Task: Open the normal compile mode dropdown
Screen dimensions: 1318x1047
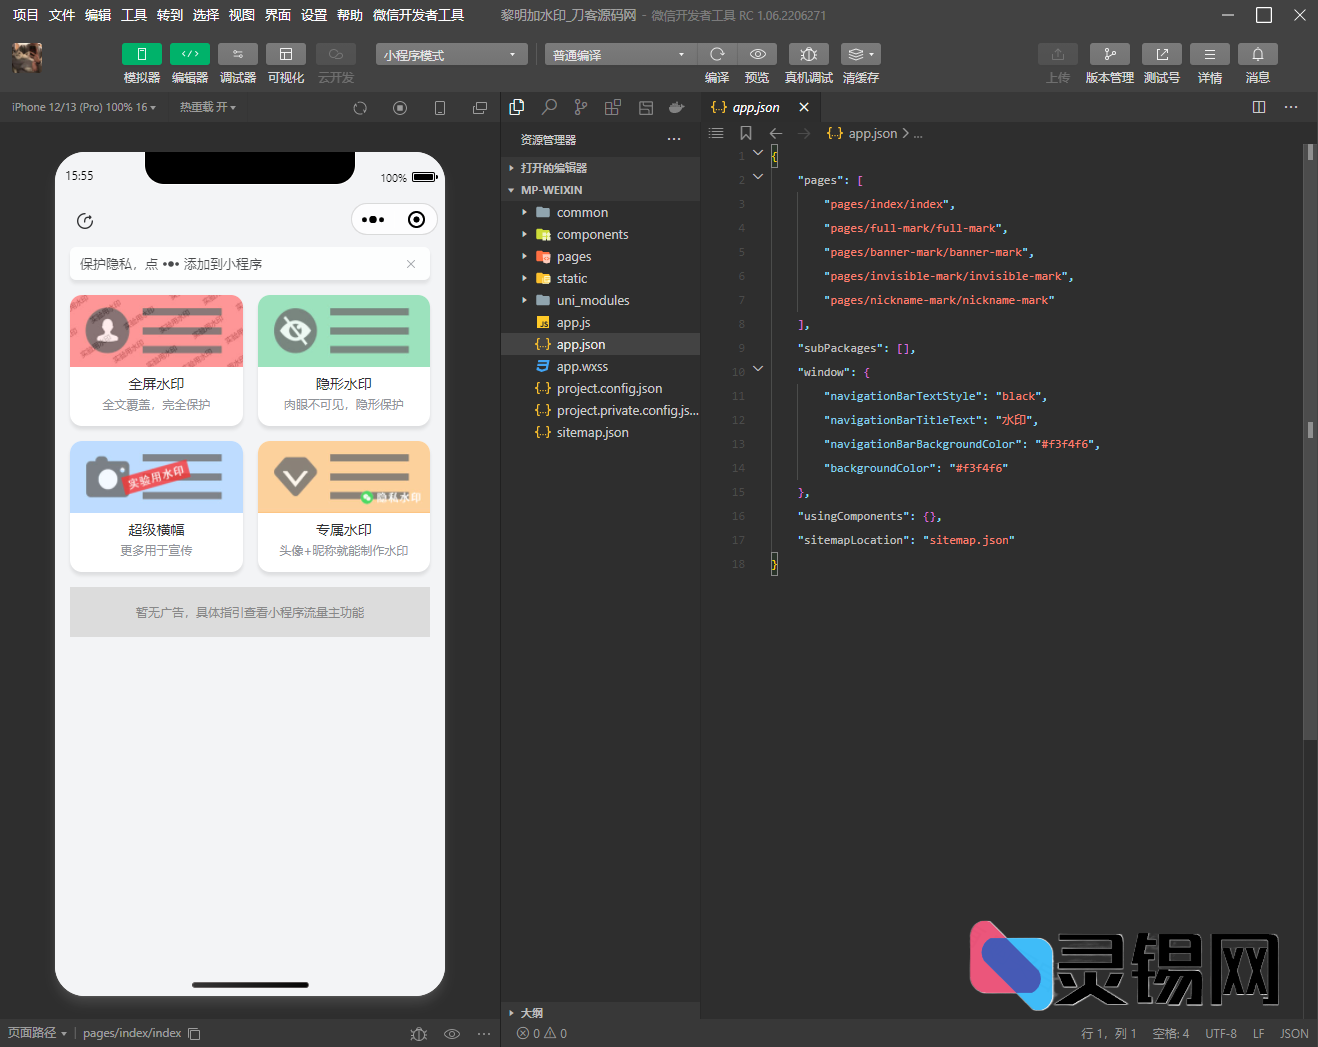Action: (x=619, y=55)
